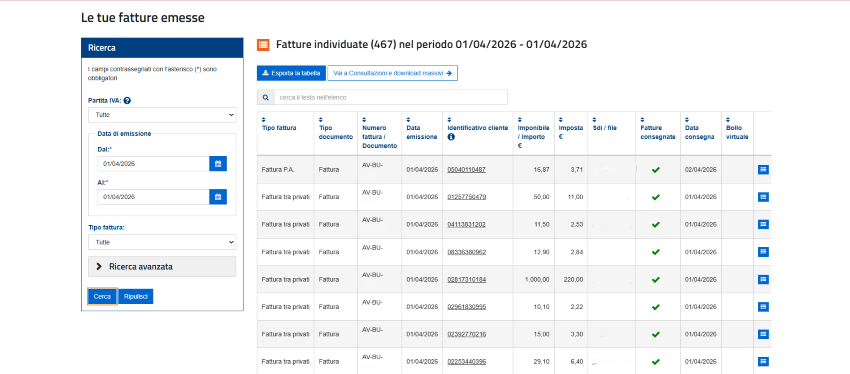
Task: Select the tax cell '3,30'
Action: (571, 334)
